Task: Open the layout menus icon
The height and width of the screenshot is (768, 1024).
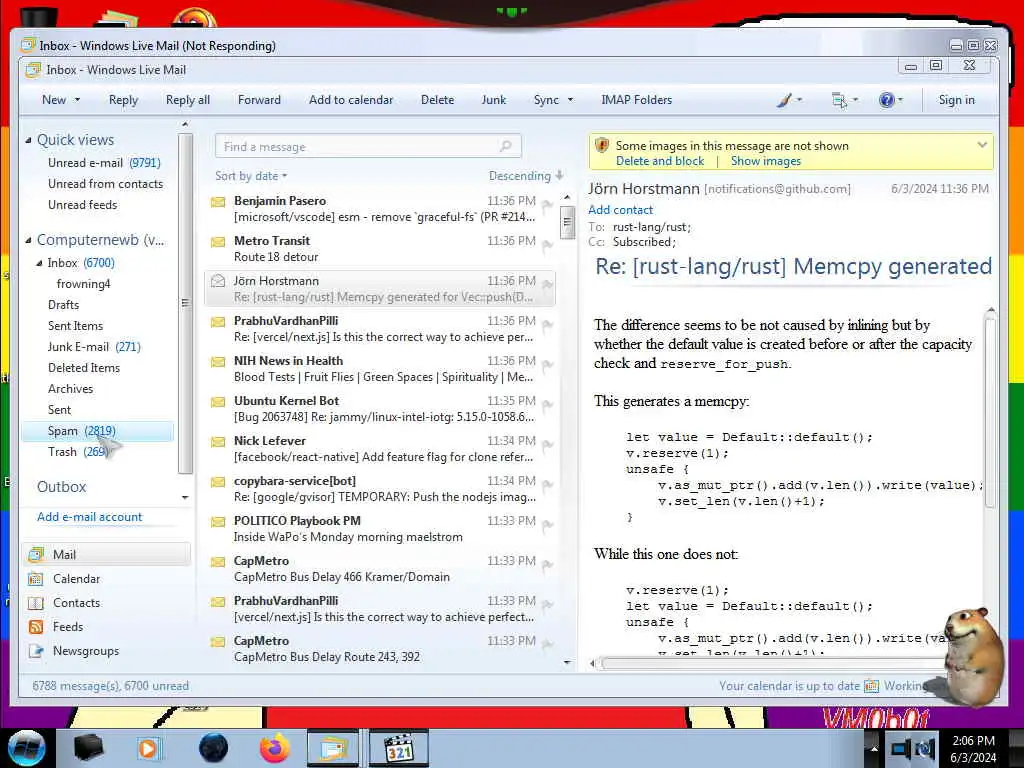Action: click(x=839, y=100)
